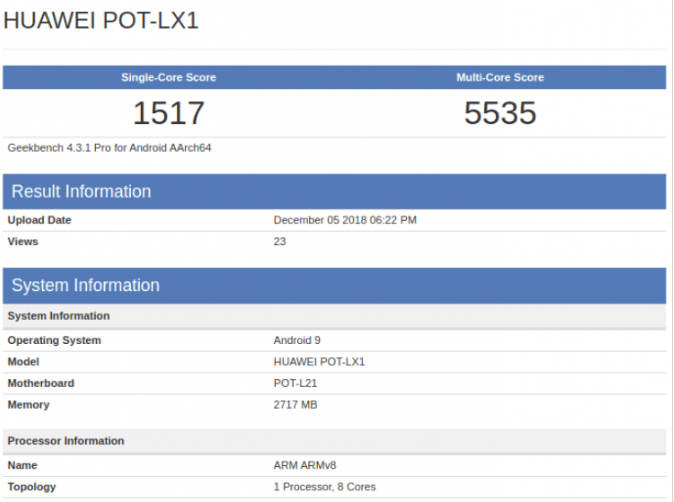The height and width of the screenshot is (502, 674).
Task: Click the ARM ARMv8 processor name
Action: 304,465
